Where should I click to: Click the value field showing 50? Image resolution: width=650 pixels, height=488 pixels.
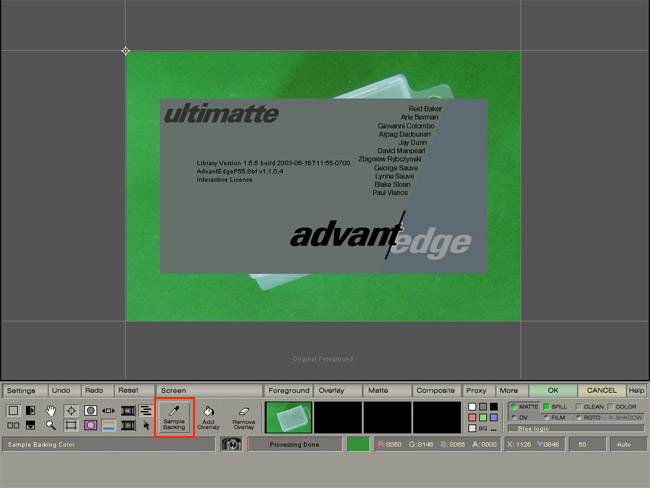[x=587, y=444]
